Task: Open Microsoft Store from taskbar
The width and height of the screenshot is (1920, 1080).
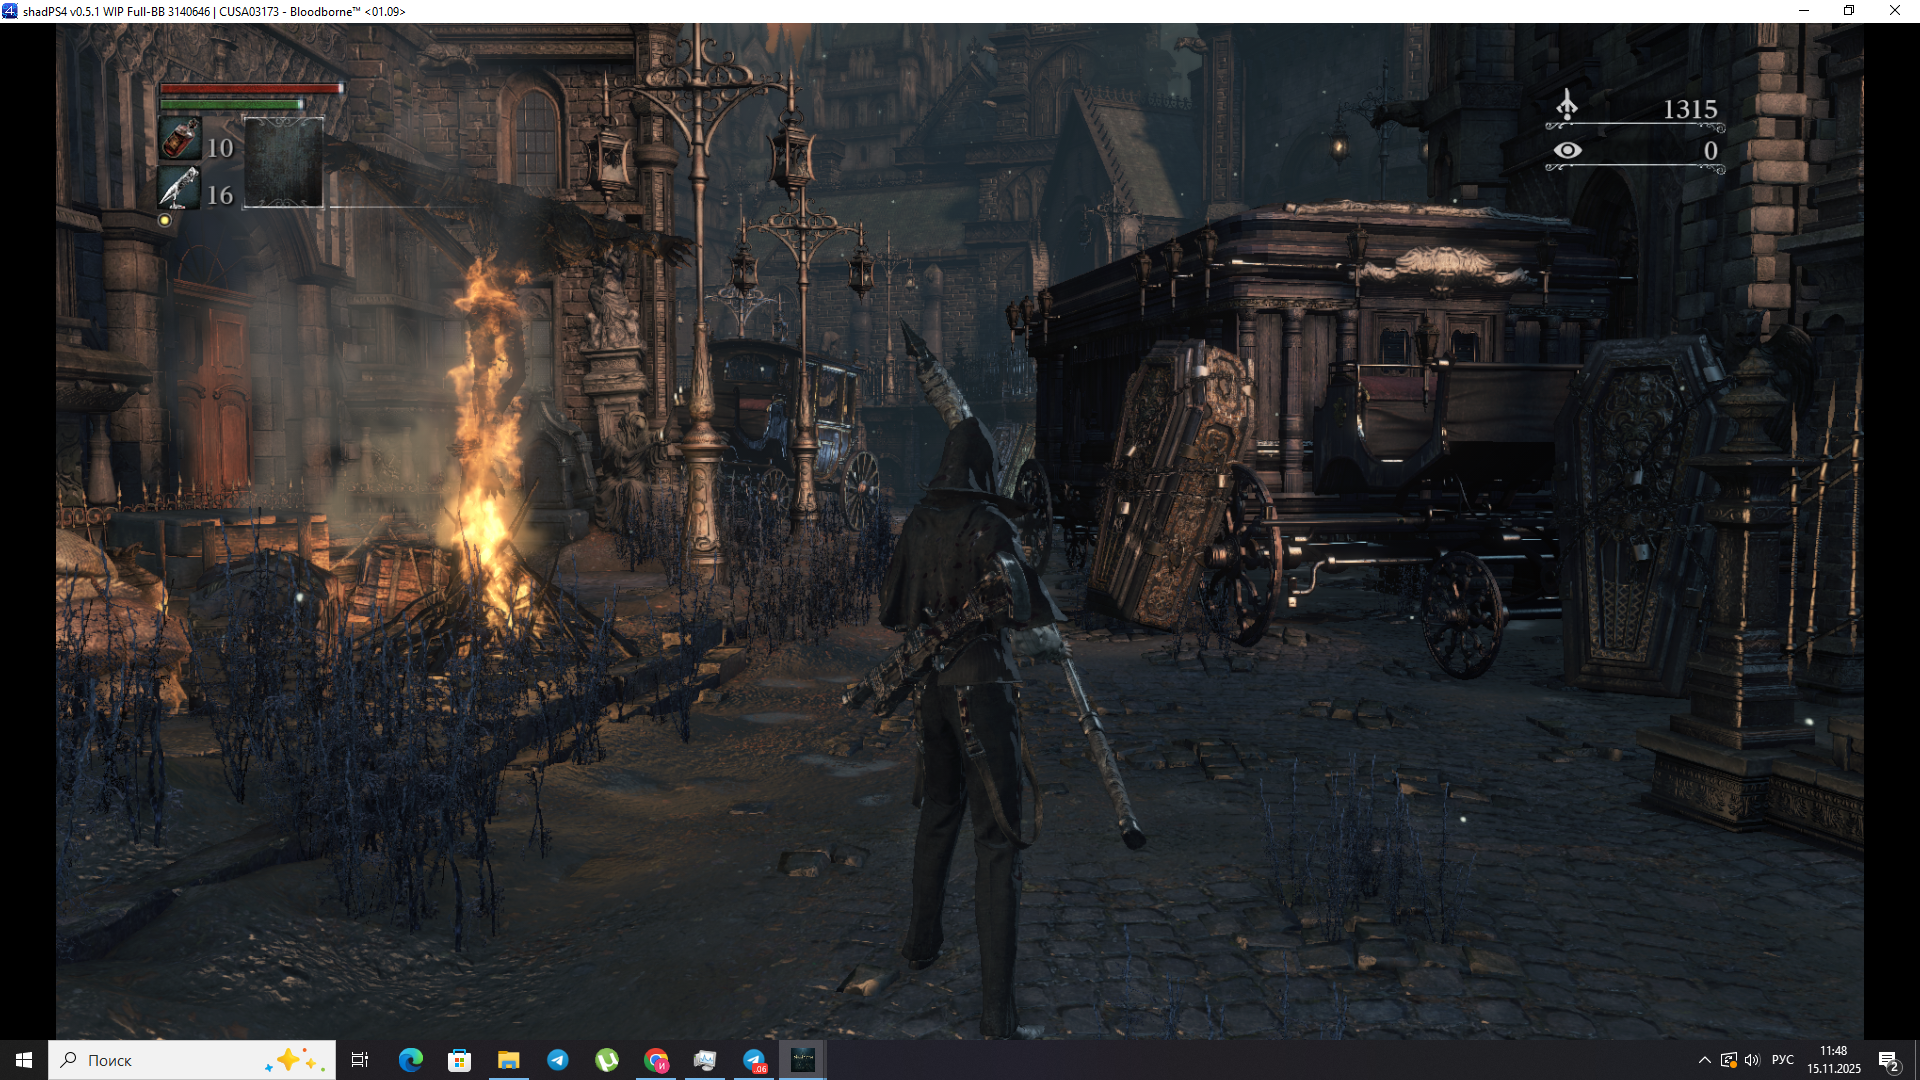Action: point(459,1060)
